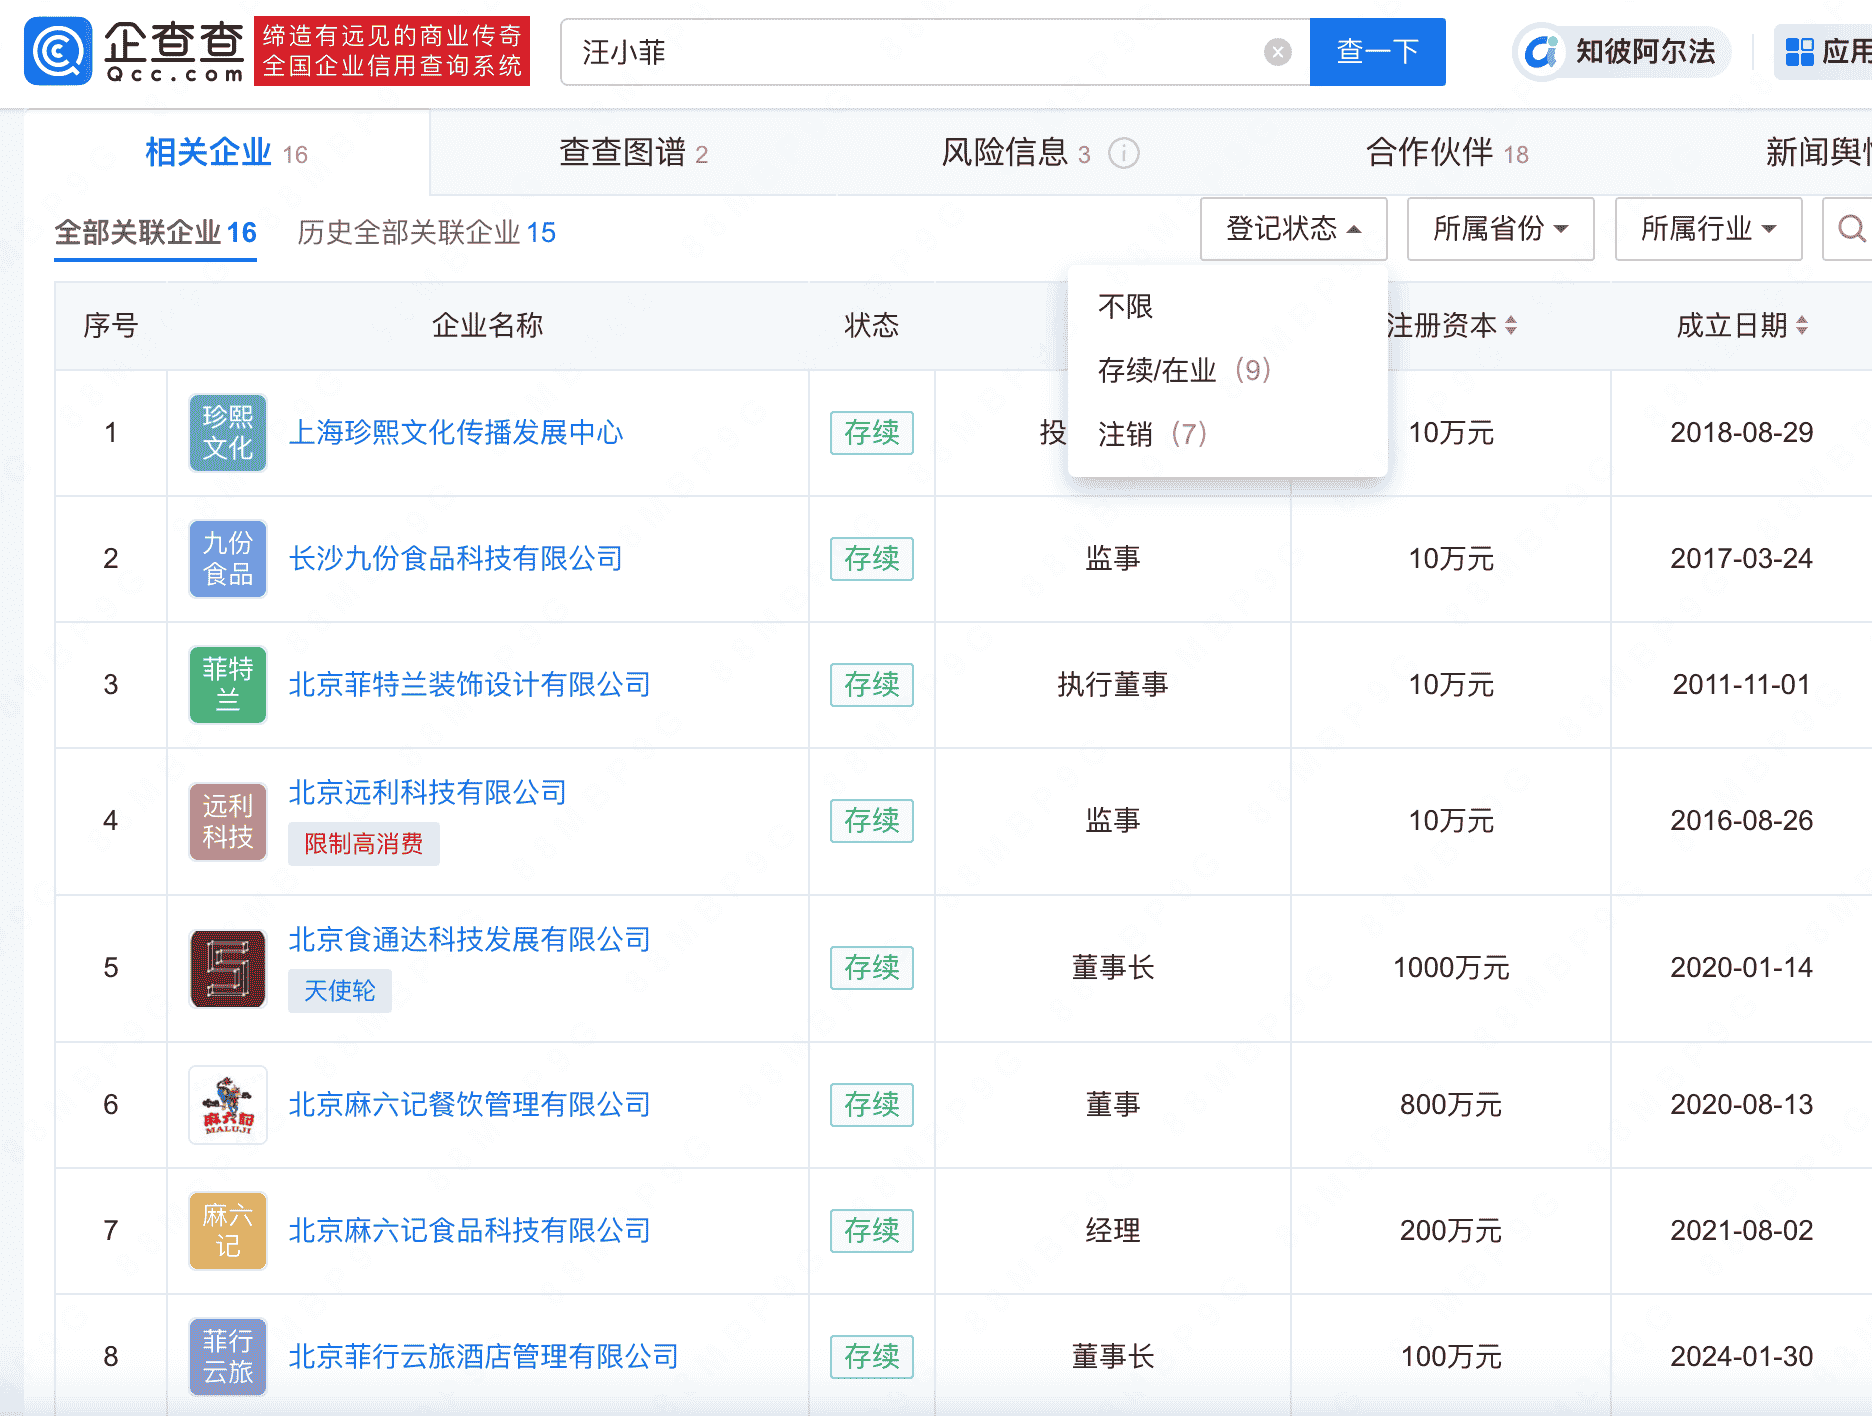Click the 应用 apps icon
The image size is (1872, 1416).
coord(1800,52)
